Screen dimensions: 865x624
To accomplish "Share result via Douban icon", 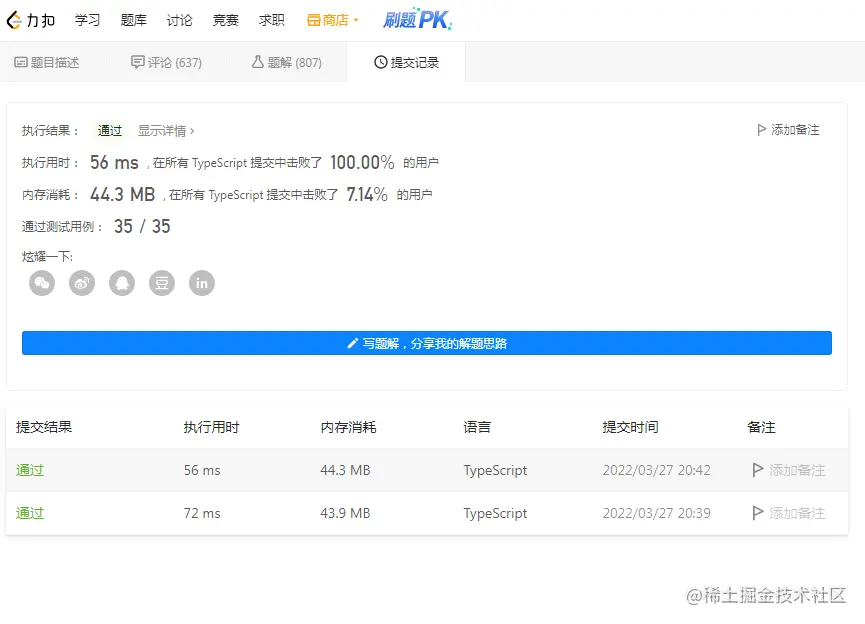I will click(162, 283).
